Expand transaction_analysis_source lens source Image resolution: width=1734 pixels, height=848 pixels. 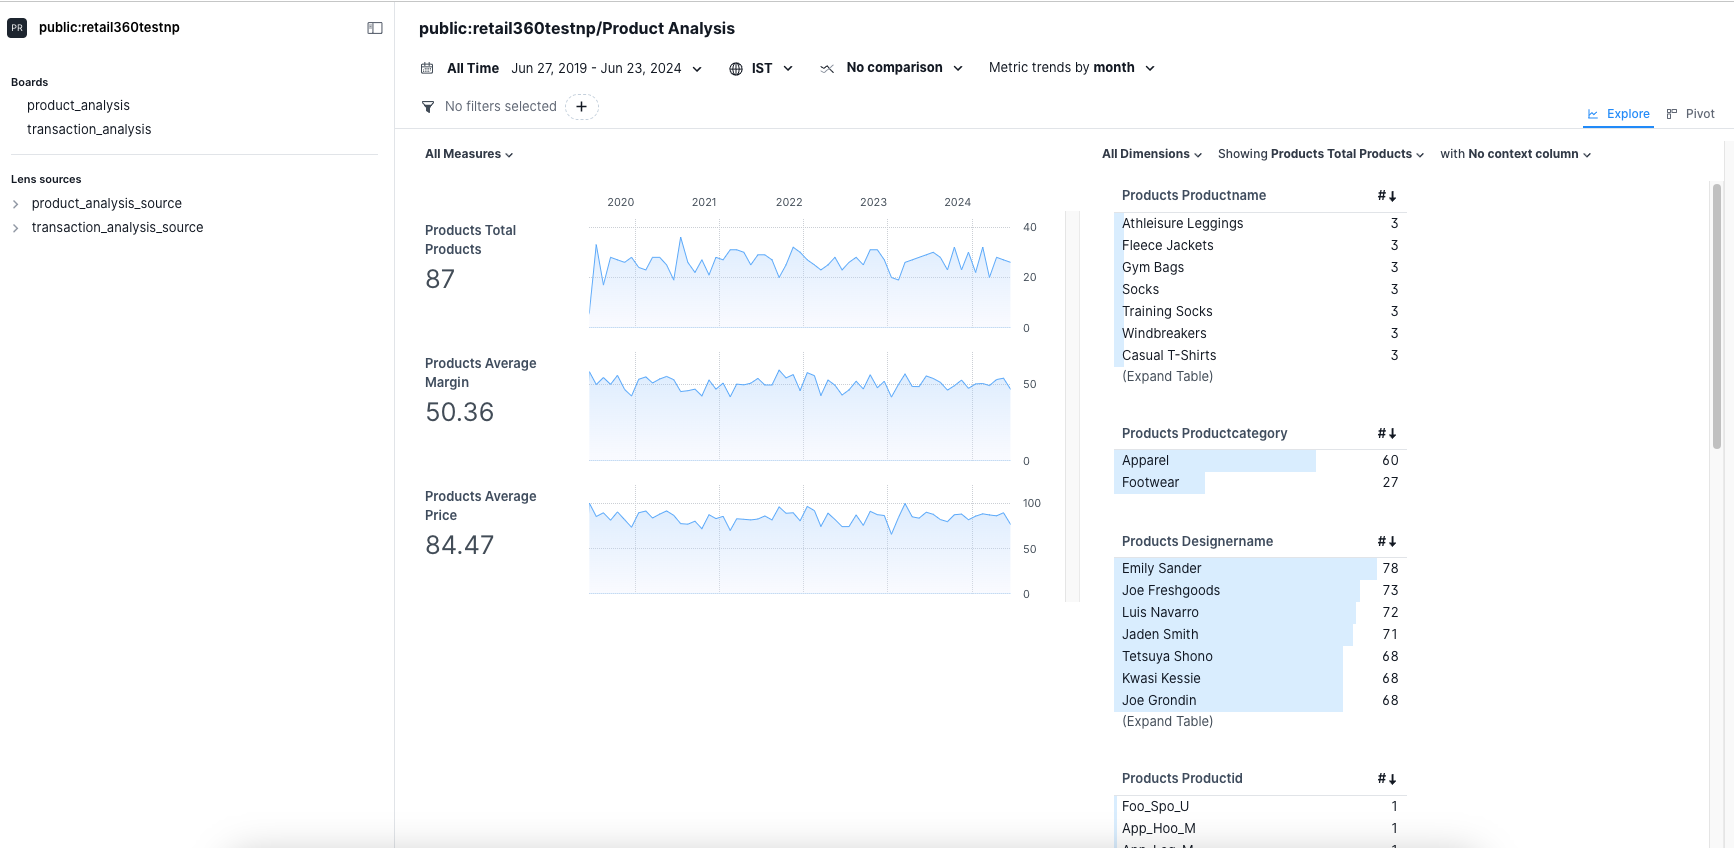coord(15,228)
